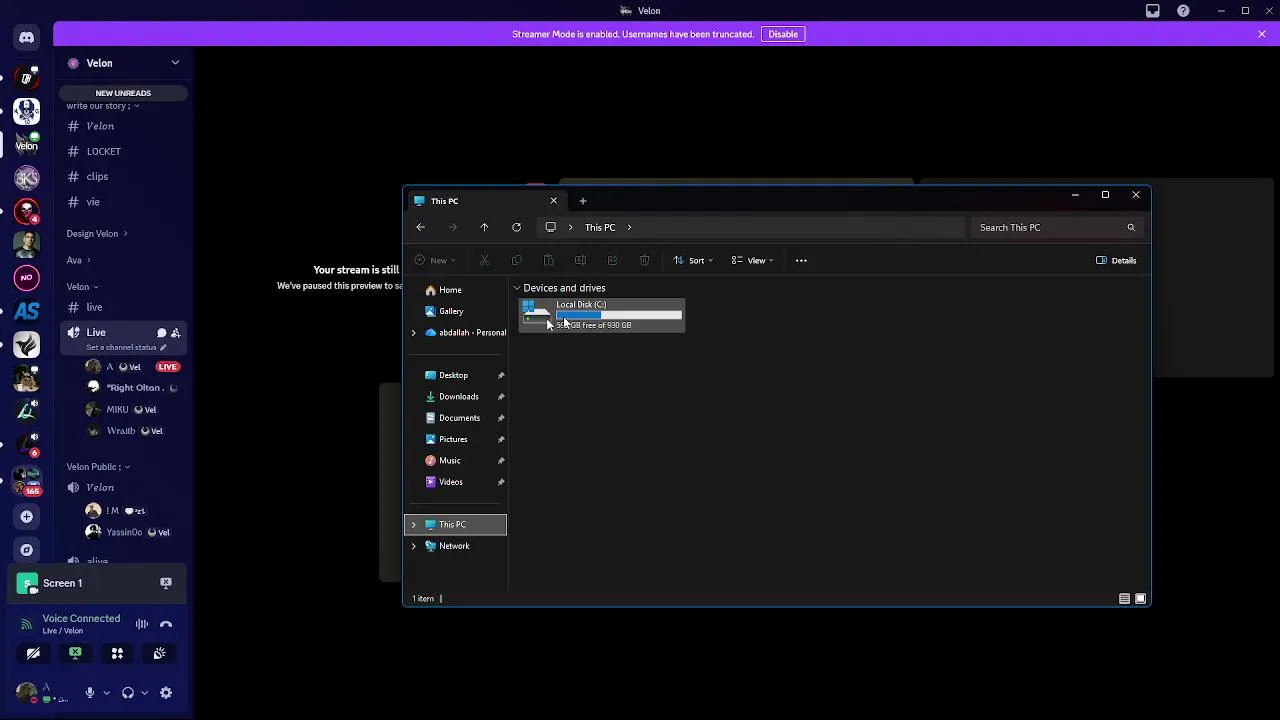Open activities shapes icon in voice panel

tap(117, 653)
